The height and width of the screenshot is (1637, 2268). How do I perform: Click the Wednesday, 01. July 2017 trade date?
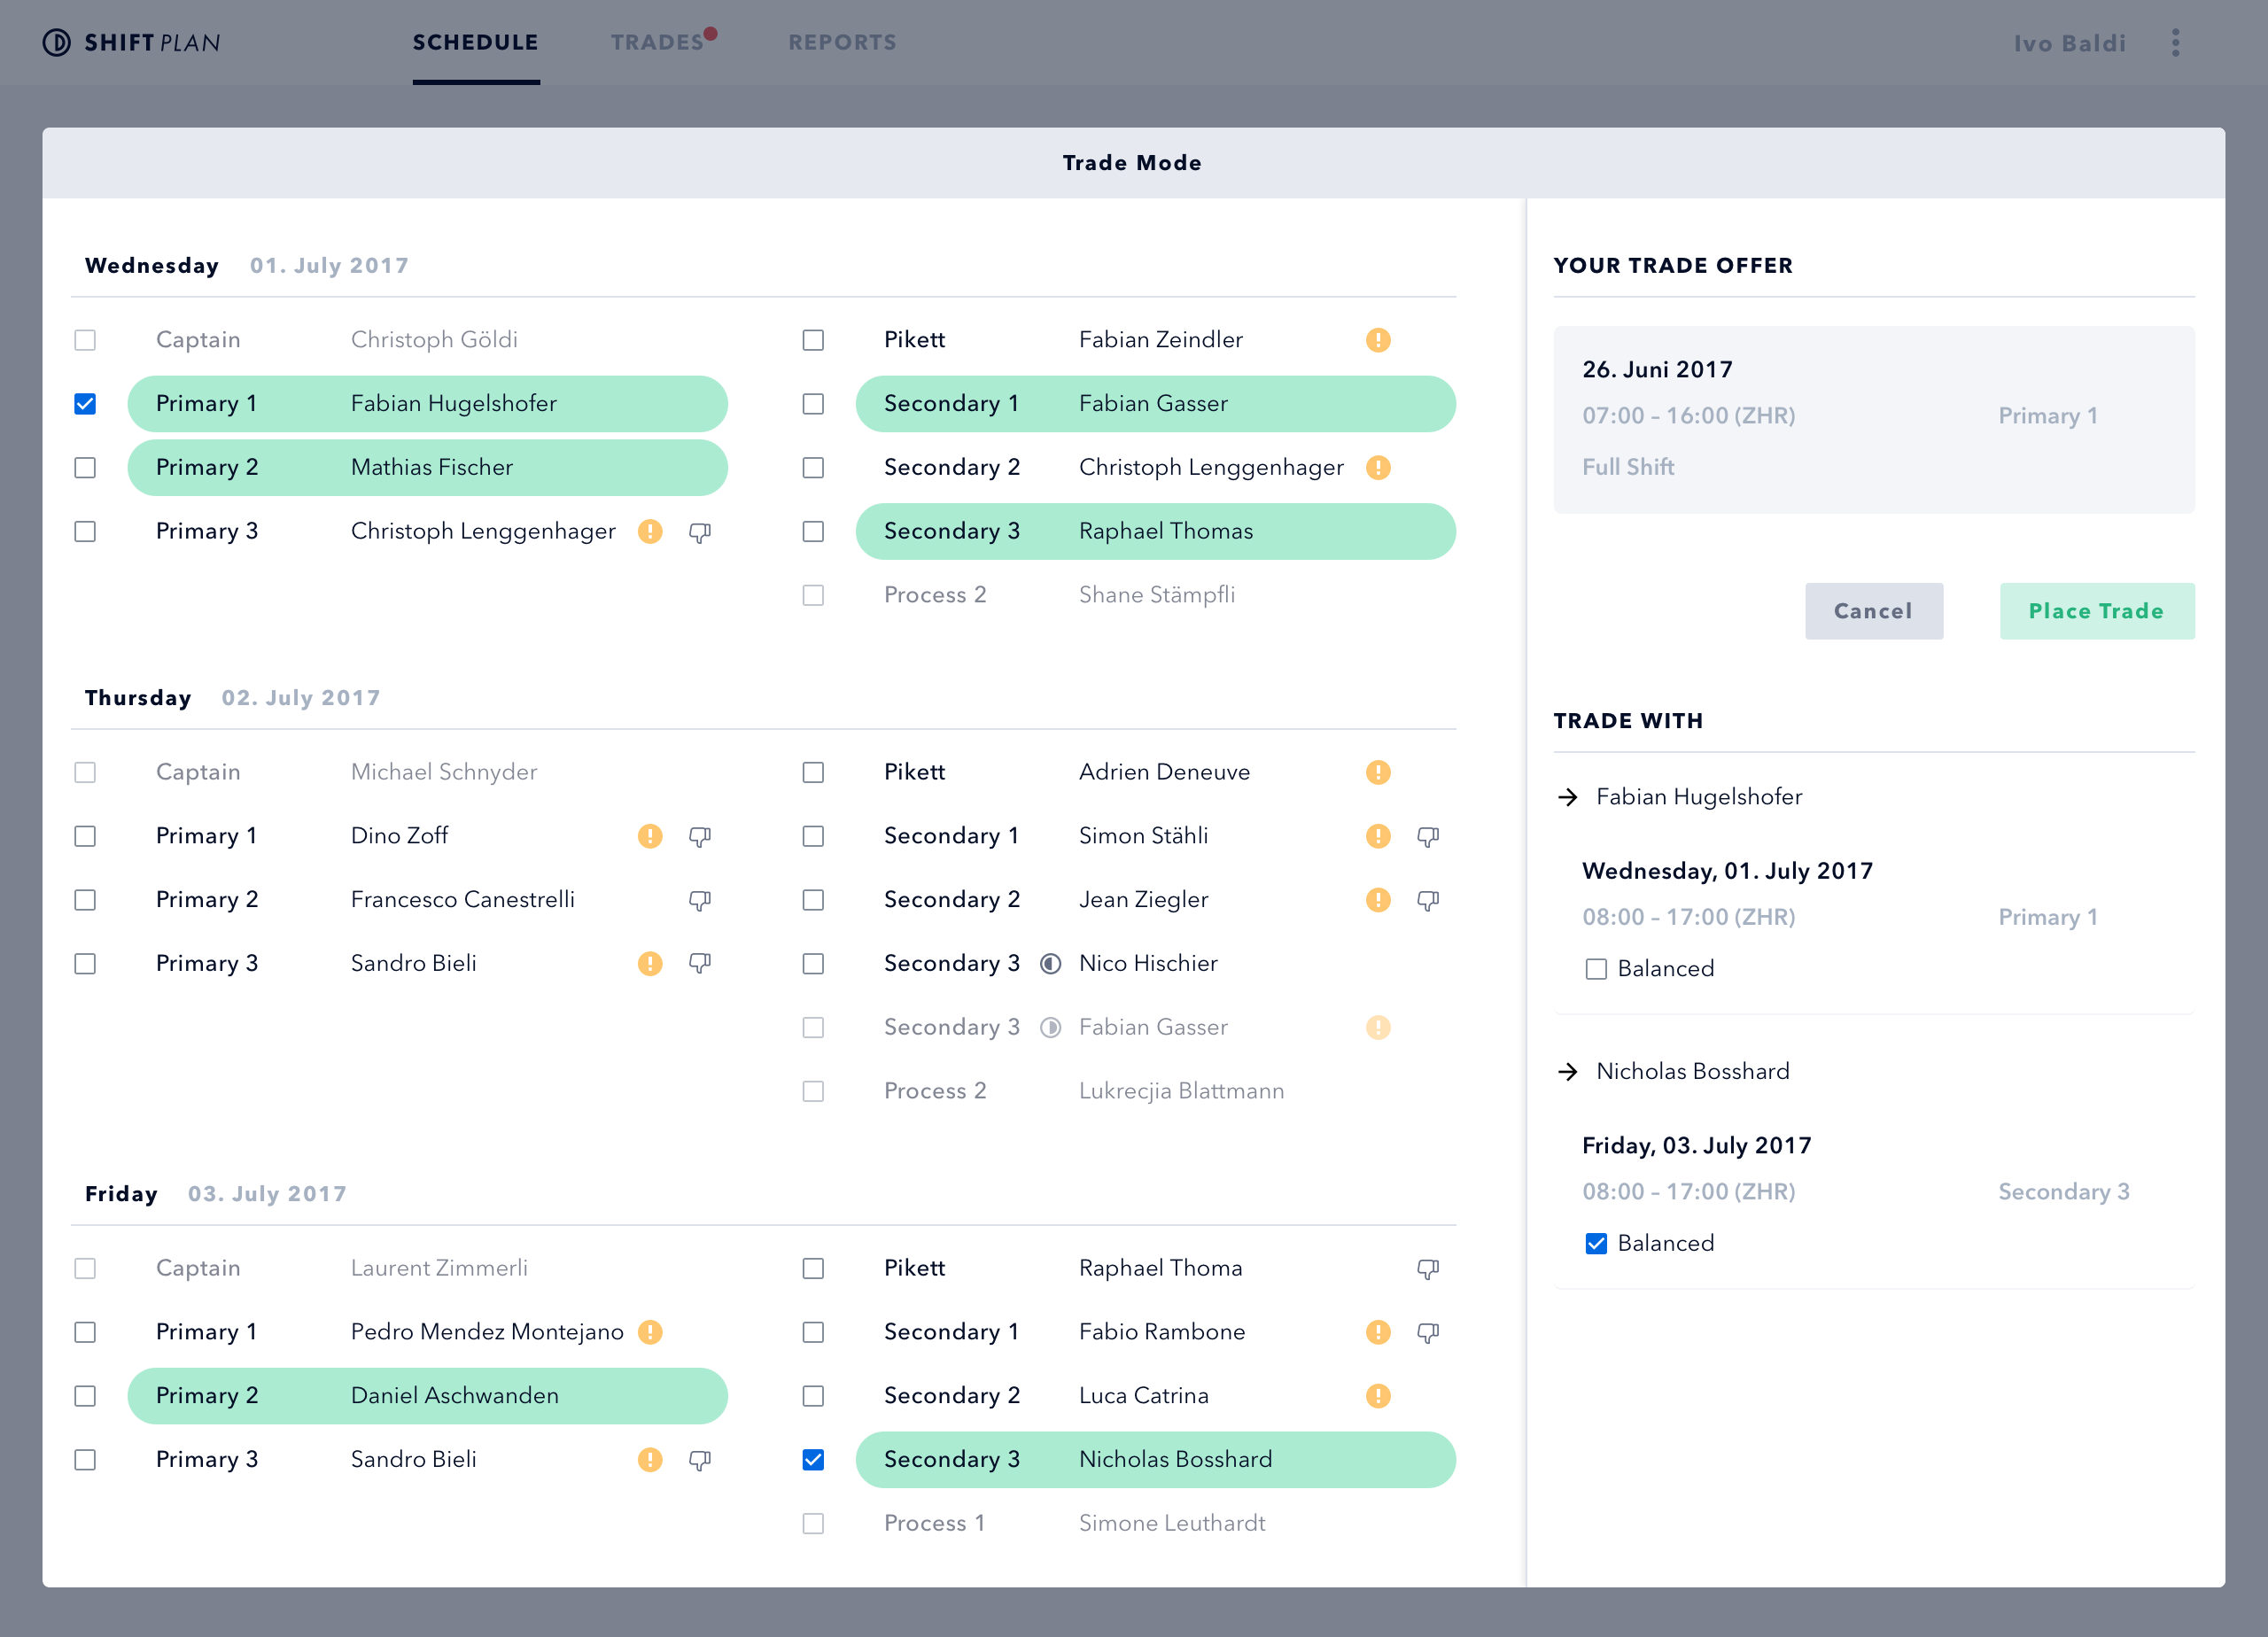click(x=1727, y=871)
